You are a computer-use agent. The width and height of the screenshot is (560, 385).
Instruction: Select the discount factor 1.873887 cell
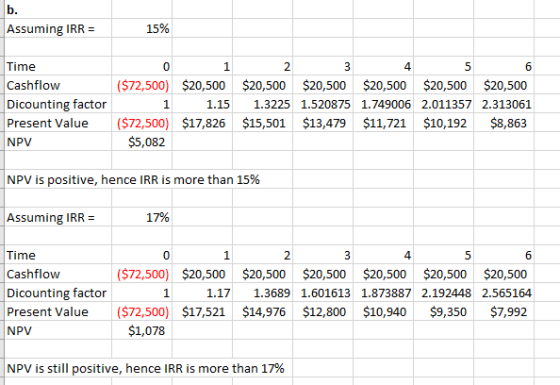383,293
